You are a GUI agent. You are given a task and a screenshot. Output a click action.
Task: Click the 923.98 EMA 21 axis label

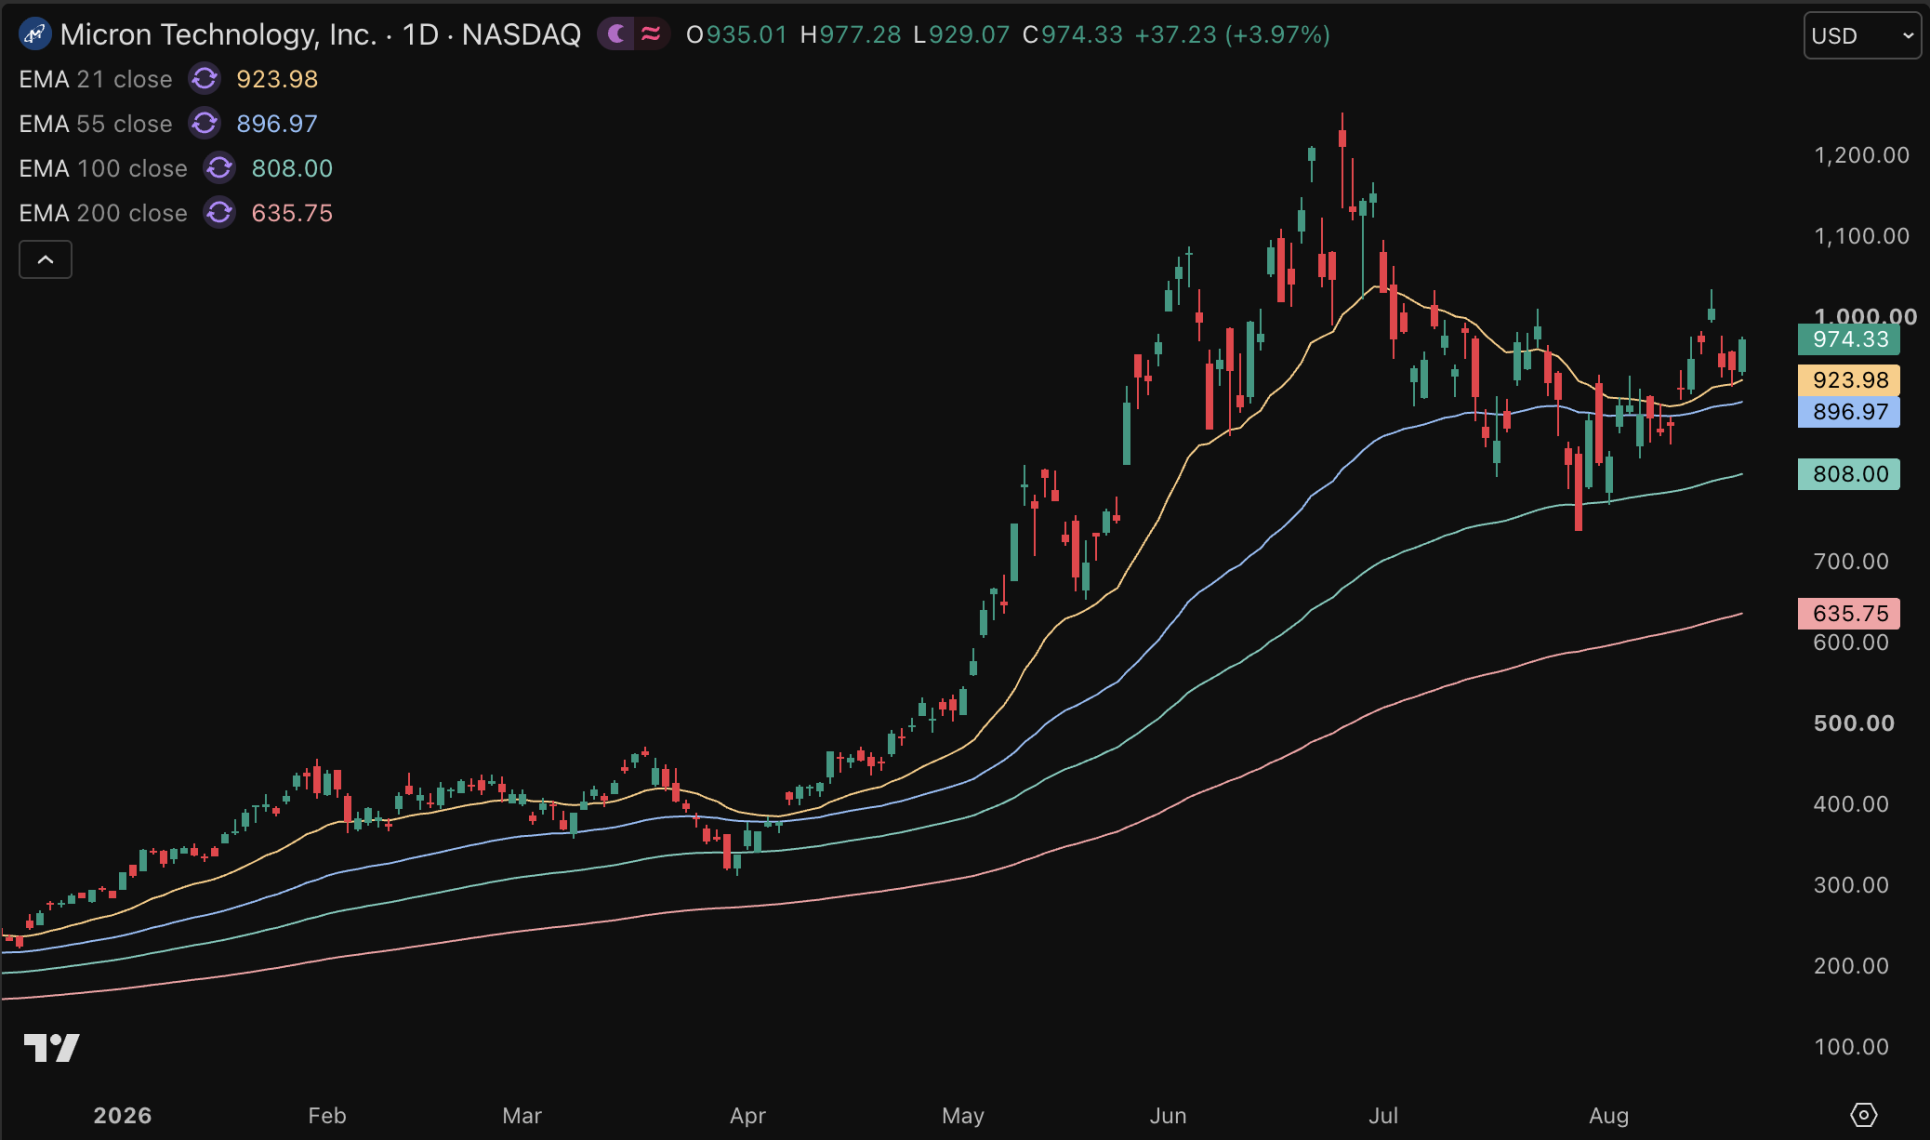[x=1850, y=380]
